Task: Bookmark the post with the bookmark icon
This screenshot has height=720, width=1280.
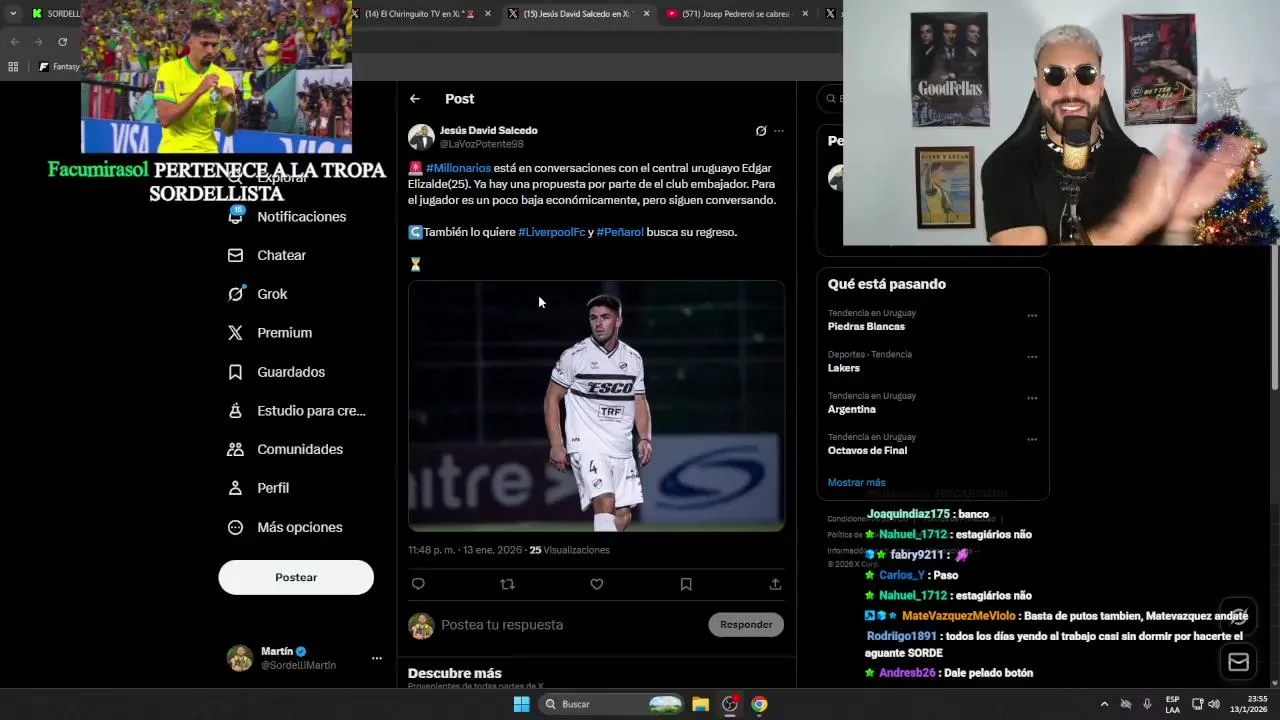Action: pos(686,584)
